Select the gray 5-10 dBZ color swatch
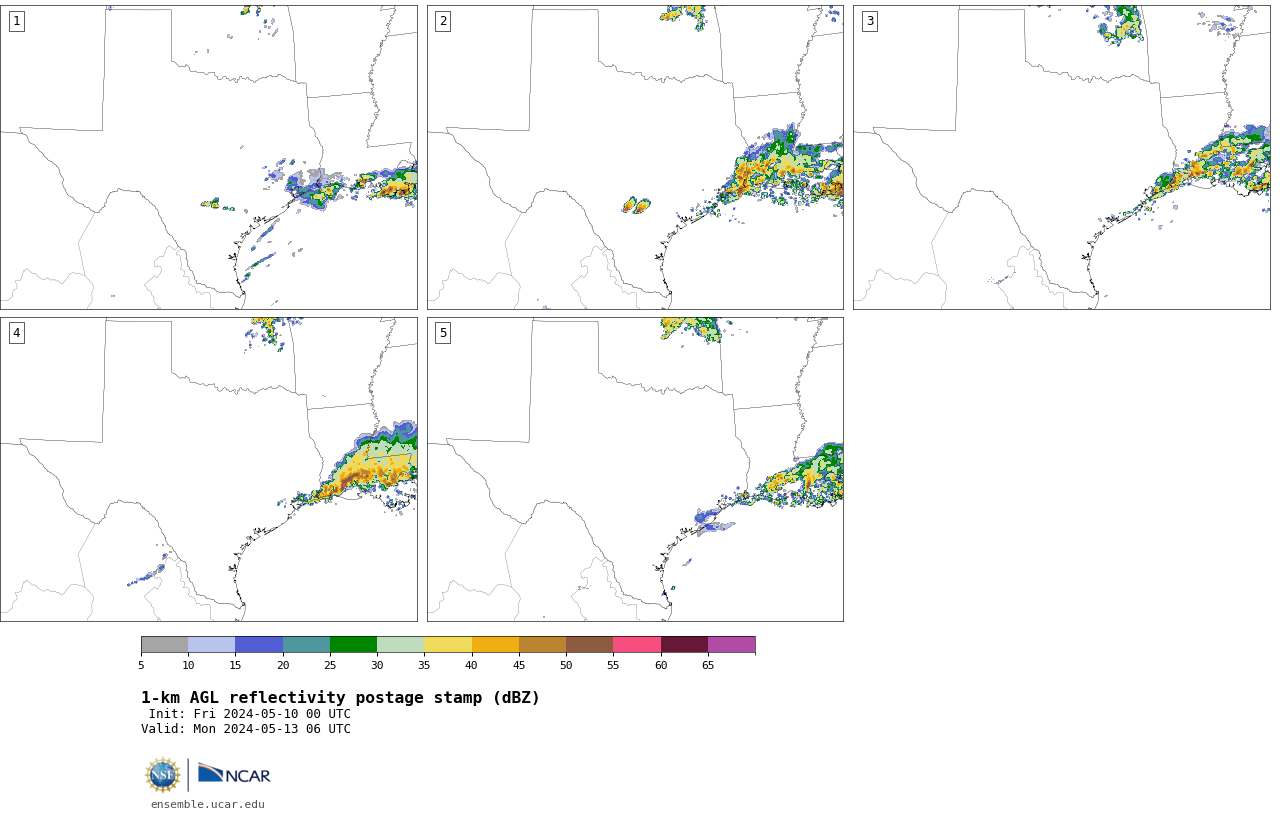Viewport: 1280px width, 815px height. point(165,645)
